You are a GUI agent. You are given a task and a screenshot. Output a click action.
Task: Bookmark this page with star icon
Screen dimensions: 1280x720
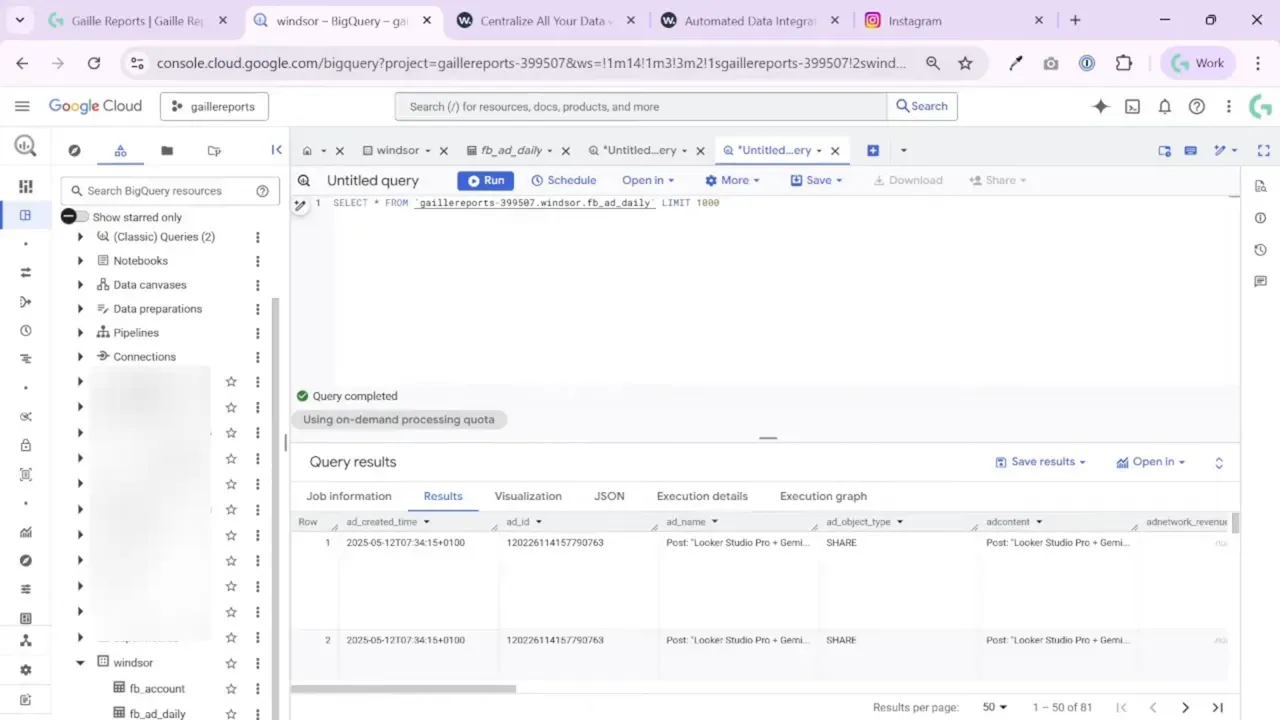[965, 63]
